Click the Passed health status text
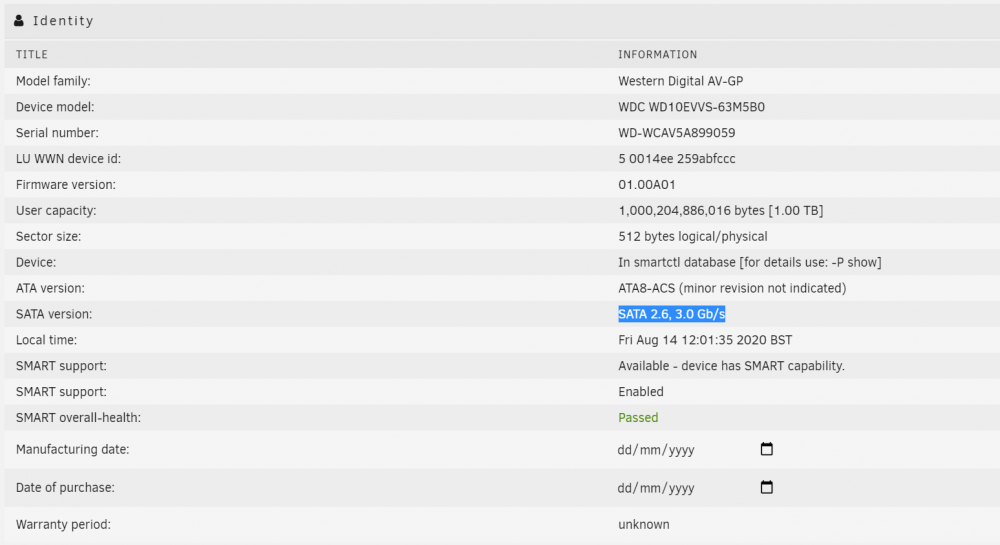Viewport: 1000px width, 545px height. click(x=638, y=418)
